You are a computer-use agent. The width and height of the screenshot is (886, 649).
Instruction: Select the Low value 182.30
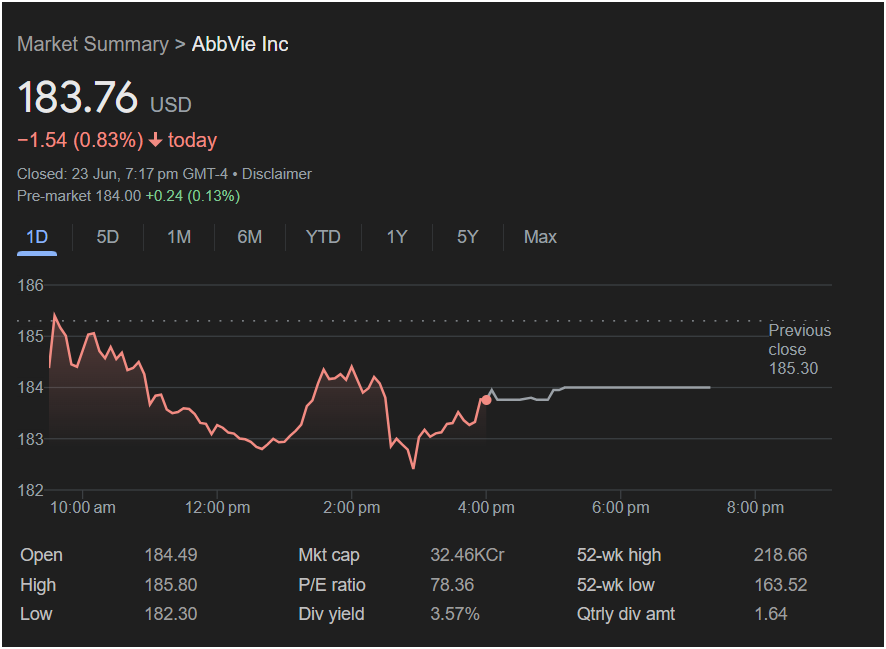[x=171, y=614]
